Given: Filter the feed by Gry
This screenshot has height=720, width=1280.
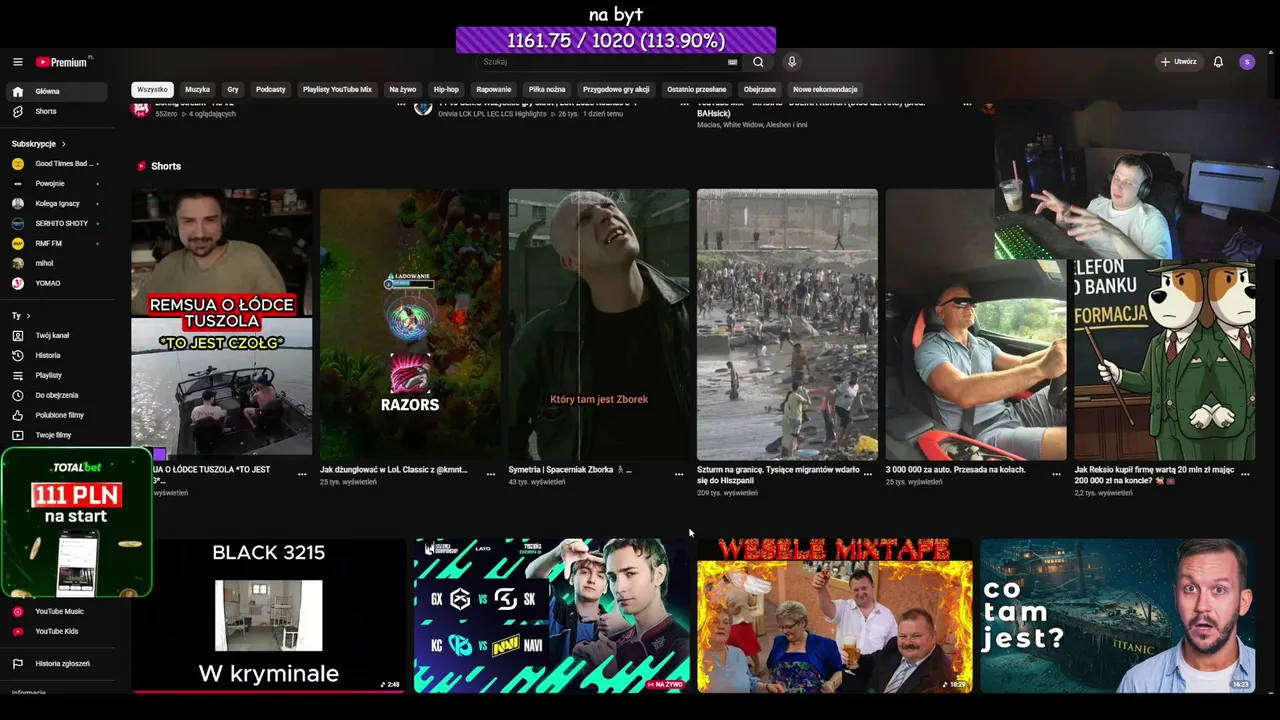Looking at the screenshot, I should pos(233,89).
